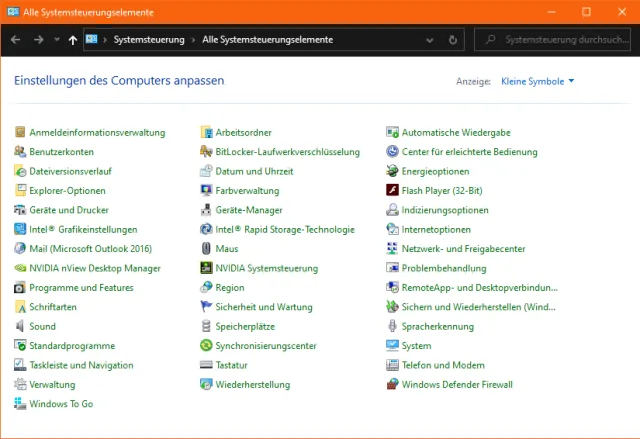The width and height of the screenshot is (640, 439).
Task: Click the NVIDIA Systemsteuerung icon
Action: [x=207, y=268]
